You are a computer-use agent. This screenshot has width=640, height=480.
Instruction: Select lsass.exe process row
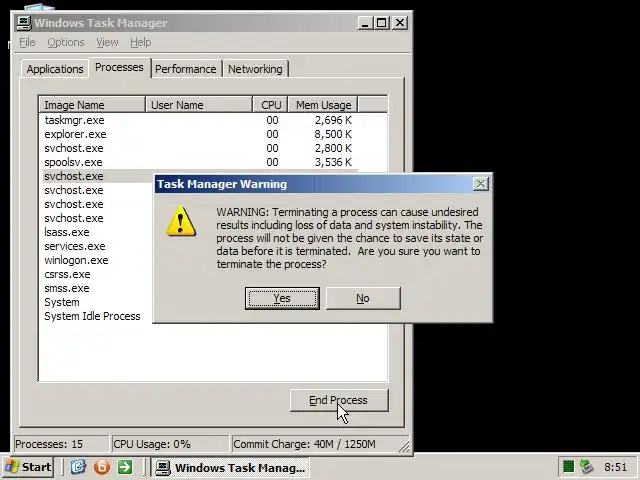[x=98, y=232]
